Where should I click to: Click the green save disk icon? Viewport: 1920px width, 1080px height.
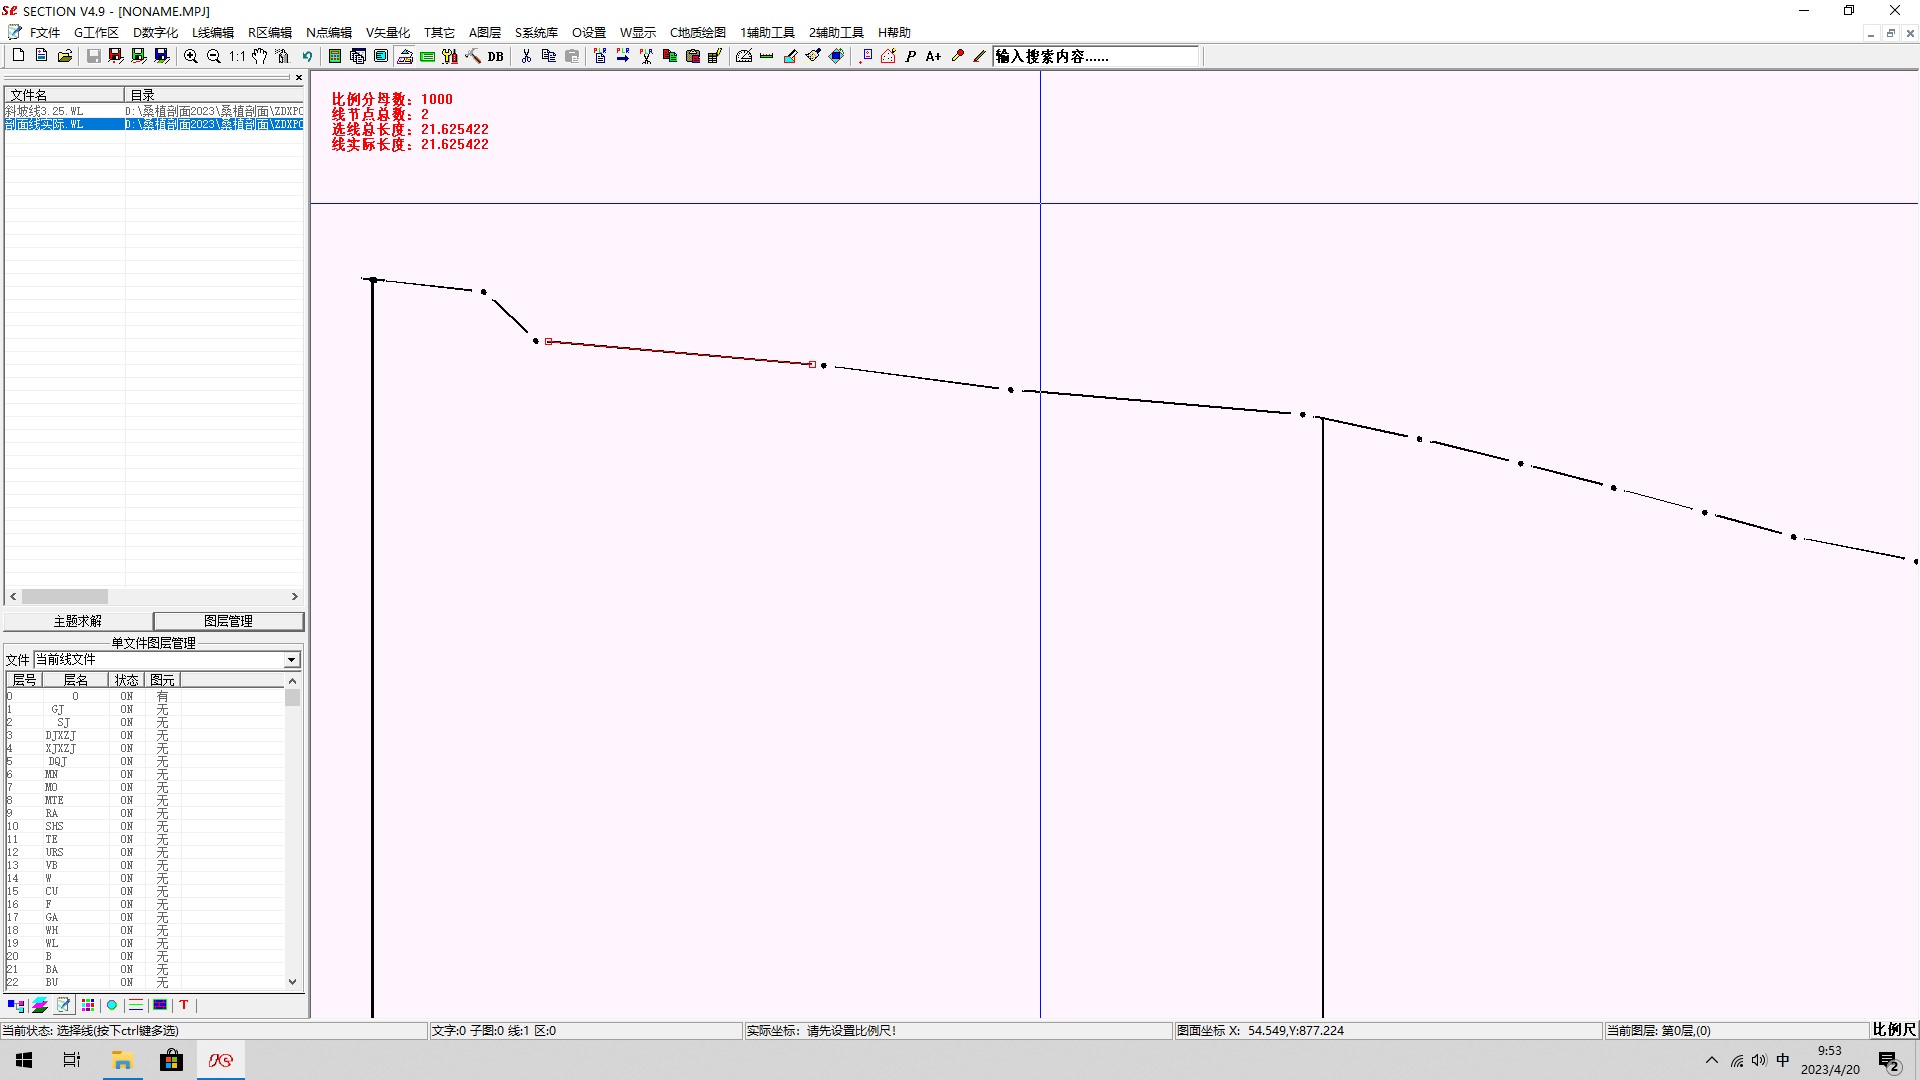(x=139, y=56)
